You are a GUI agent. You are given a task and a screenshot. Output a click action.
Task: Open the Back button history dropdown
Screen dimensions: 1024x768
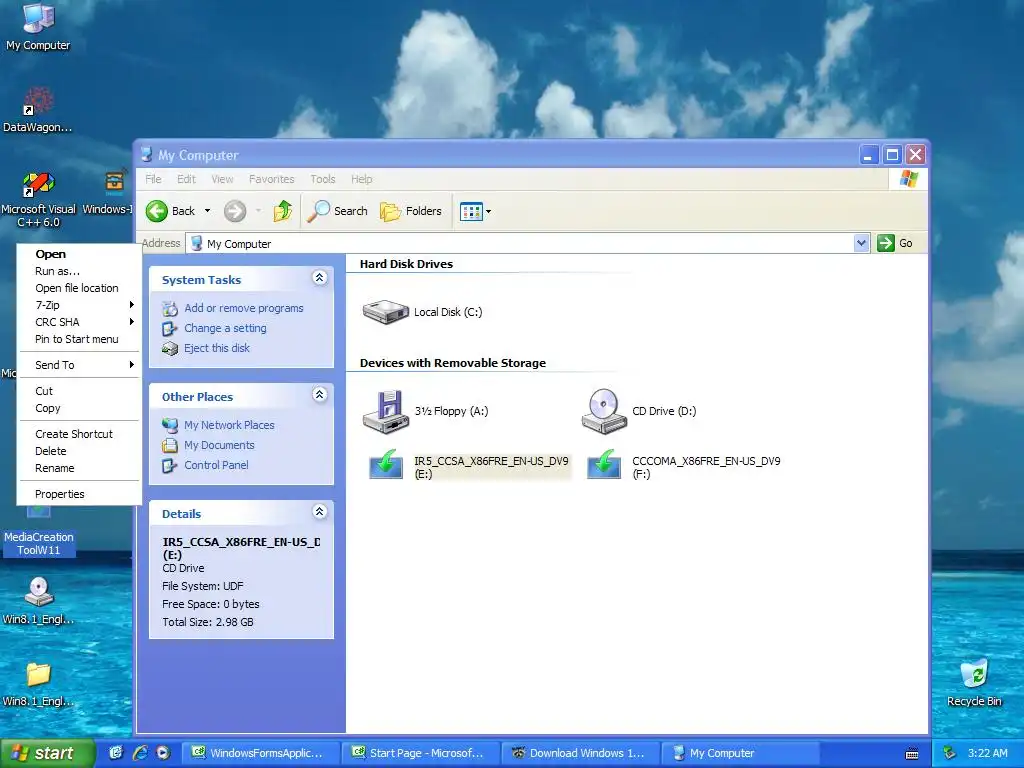(x=208, y=211)
